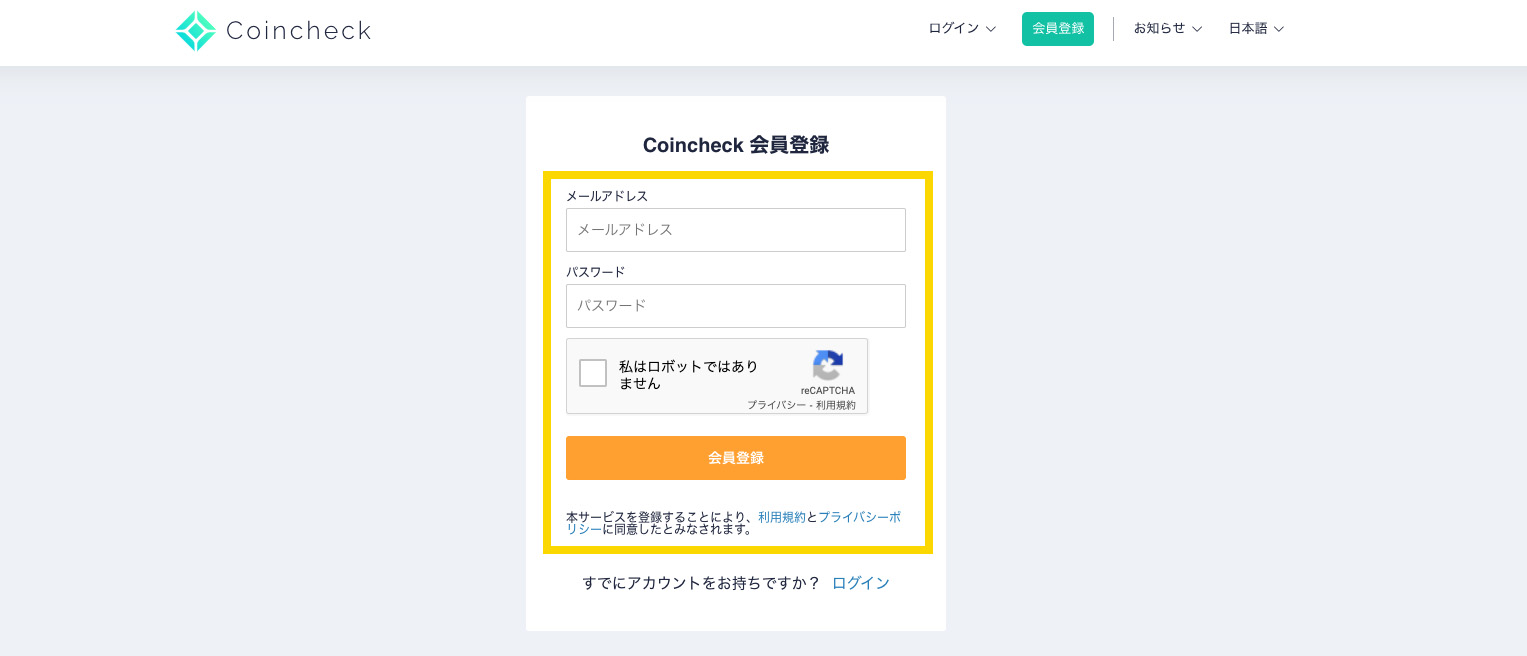Click the Coincheck wordmark in header
Screen dimensions: 1527x656
299,31
